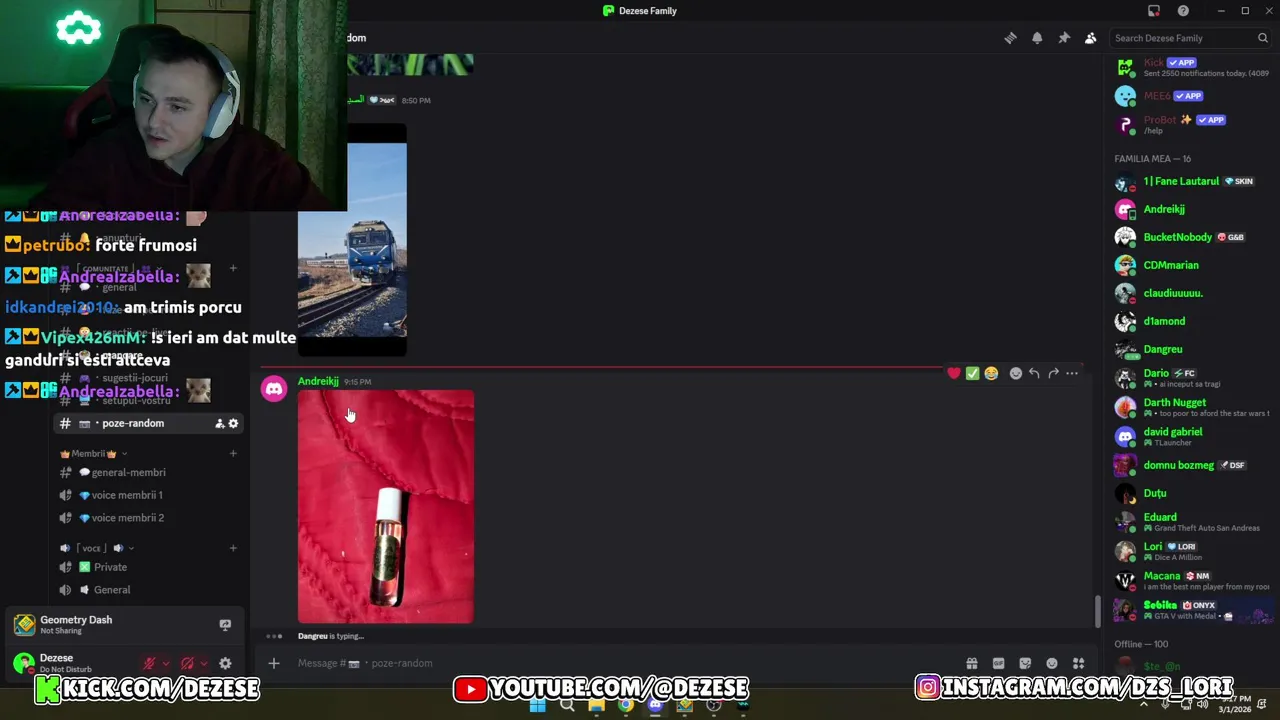The image size is (1280, 720).
Task: Open Add Reaction smiley on message toolbar
Action: coord(1016,373)
